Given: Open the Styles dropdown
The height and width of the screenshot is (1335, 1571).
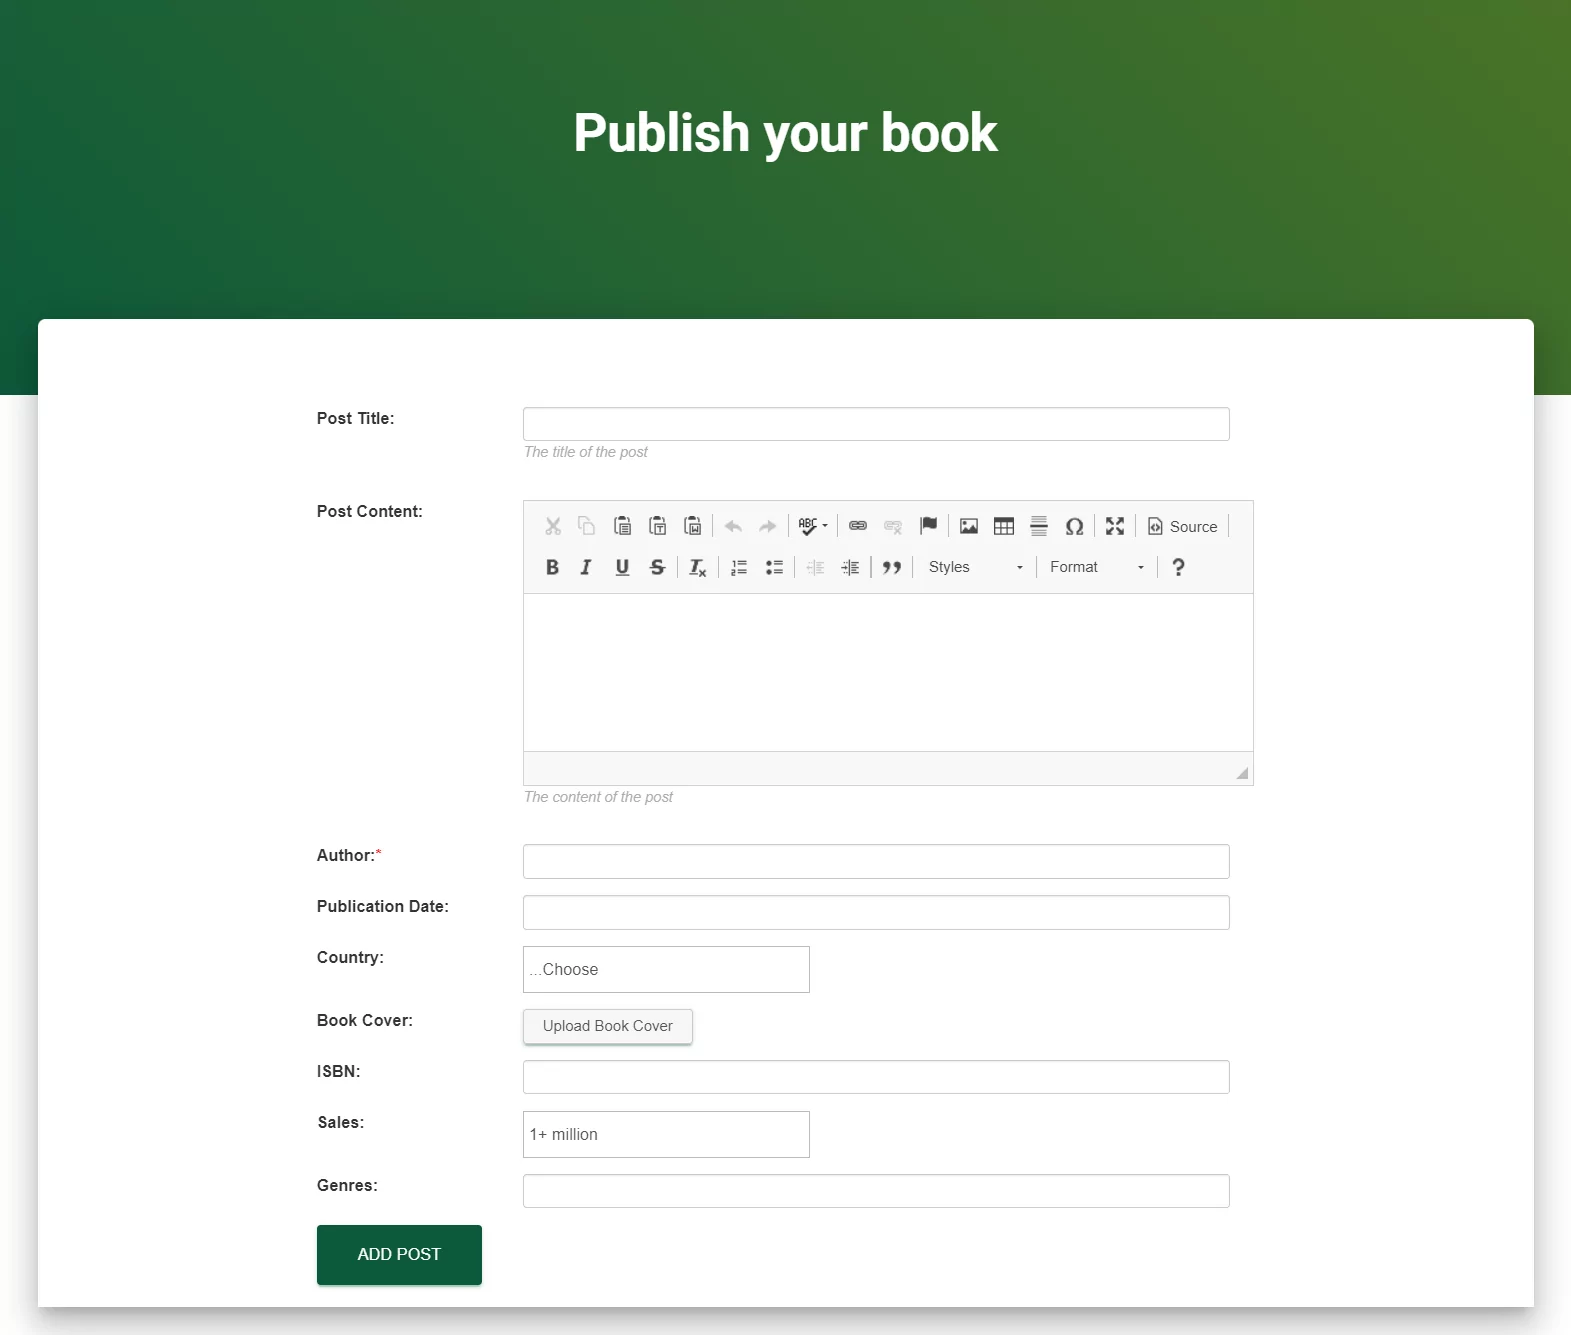Looking at the screenshot, I should [975, 567].
